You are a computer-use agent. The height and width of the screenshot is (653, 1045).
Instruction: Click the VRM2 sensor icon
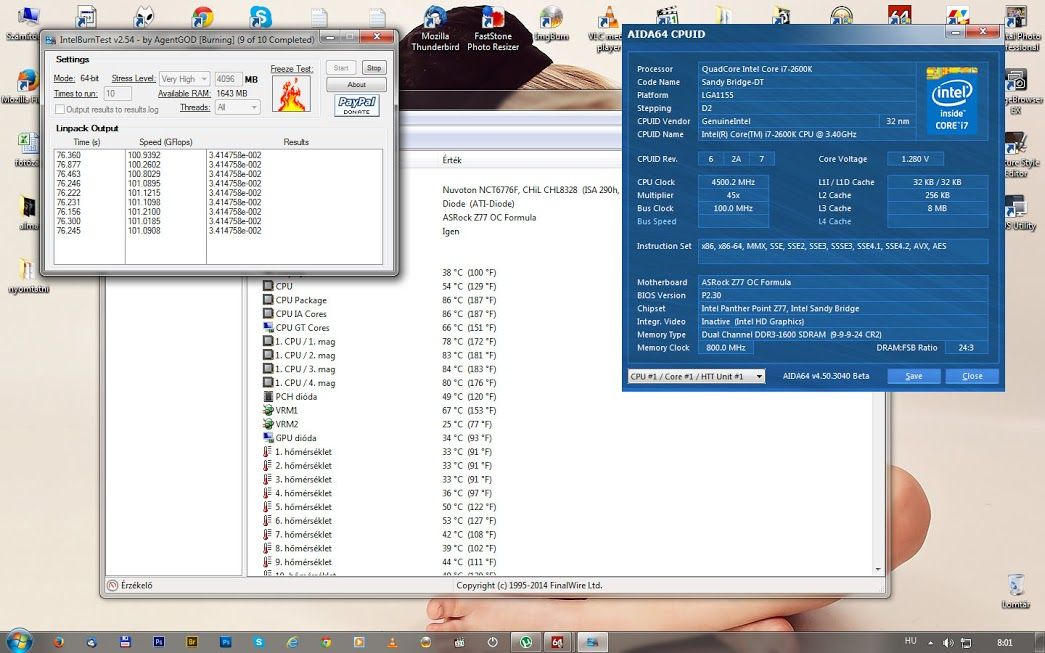[x=268, y=424]
